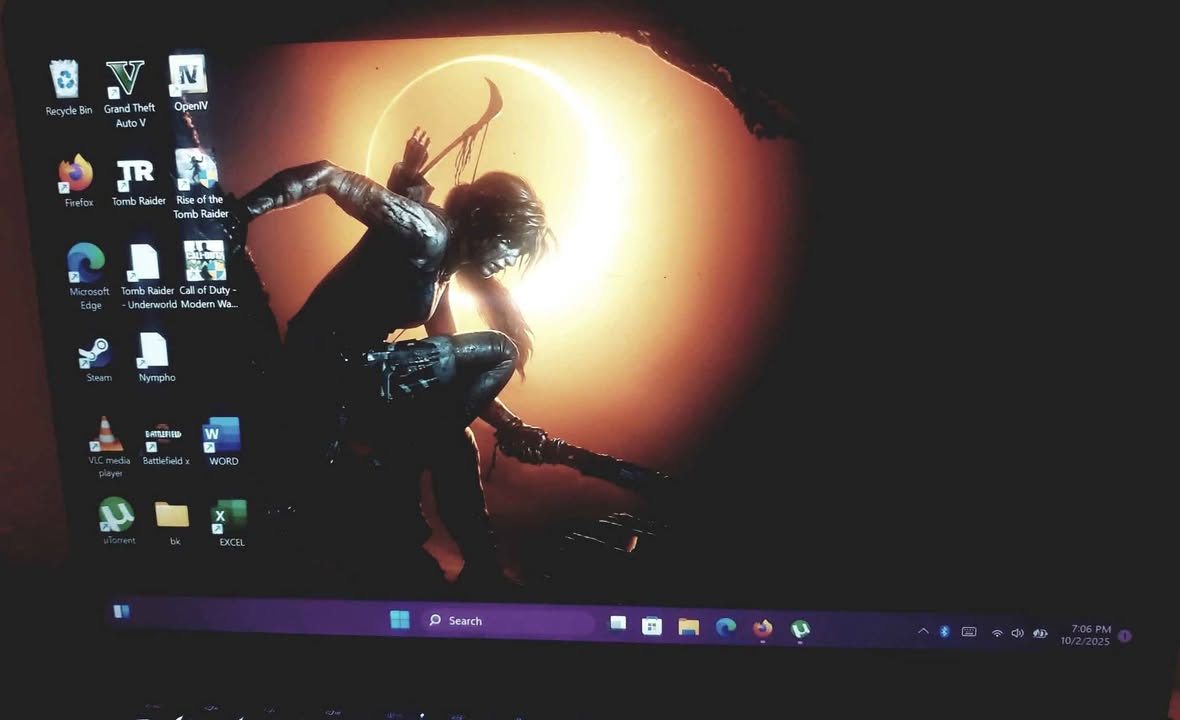Viewport: 1180px width, 720px height.
Task: Toggle Bluetooth from the system tray icon
Action: coord(944,632)
